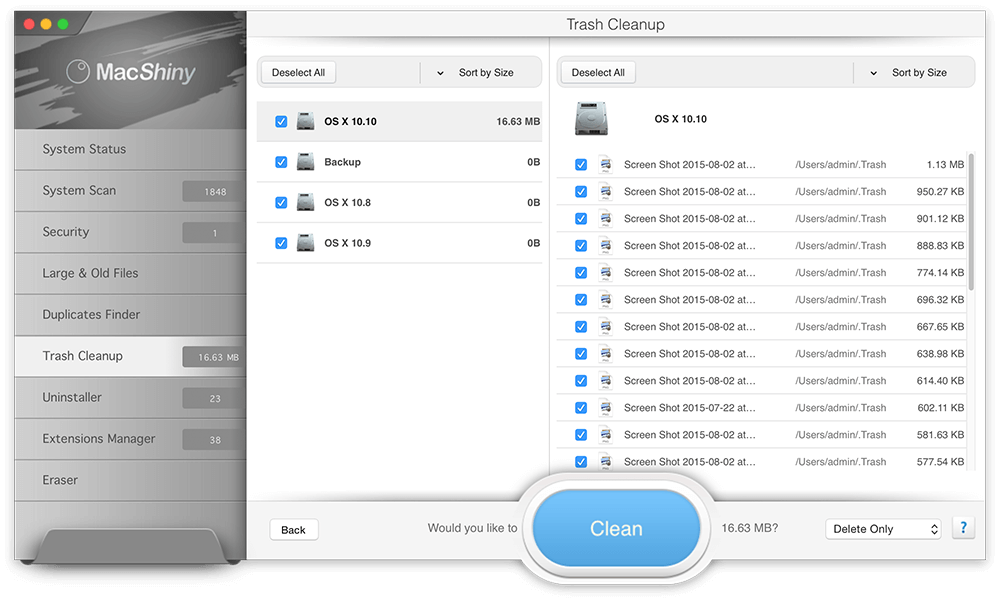The height and width of the screenshot is (602, 1000).
Task: Open Sort by Size dropdown above drives list
Action: (481, 73)
